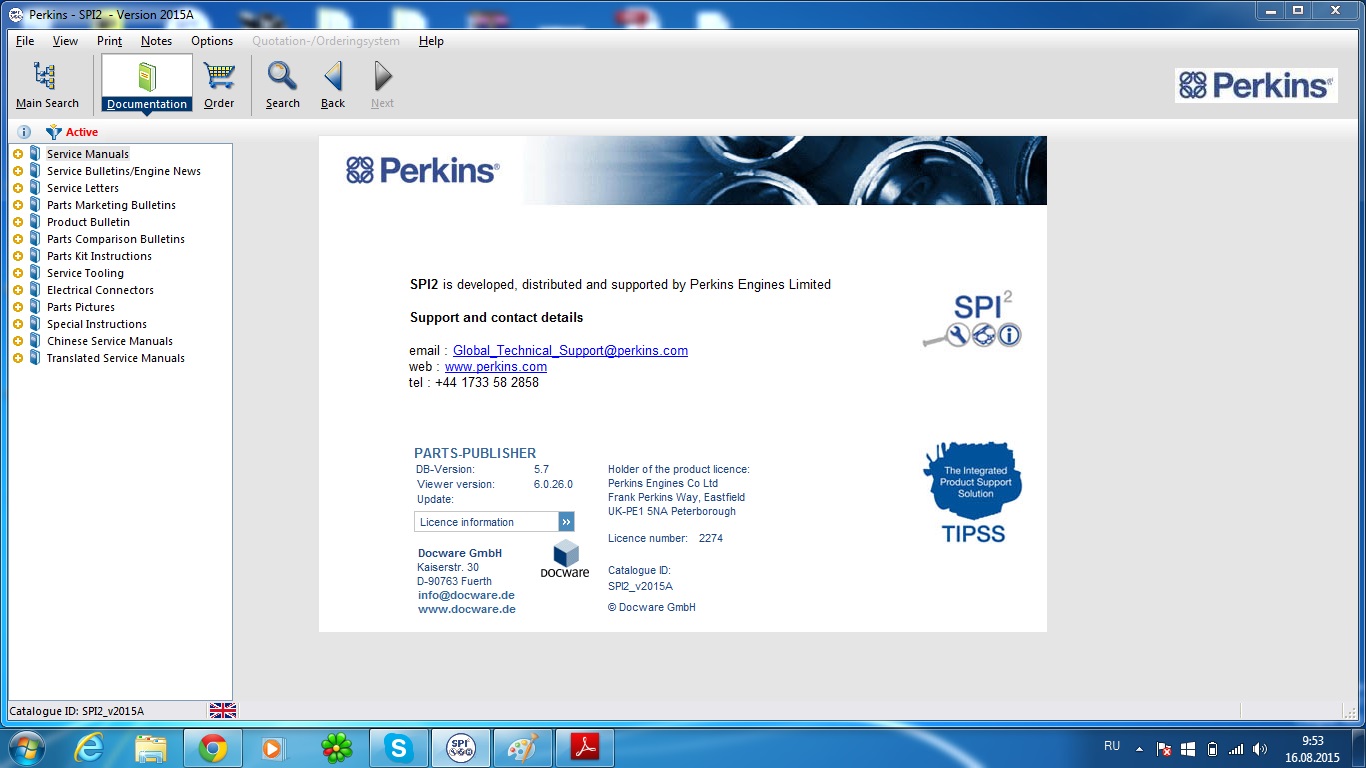The width and height of the screenshot is (1366, 768).
Task: Expand the Parts Comparison Bulletins node
Action: coord(18,239)
